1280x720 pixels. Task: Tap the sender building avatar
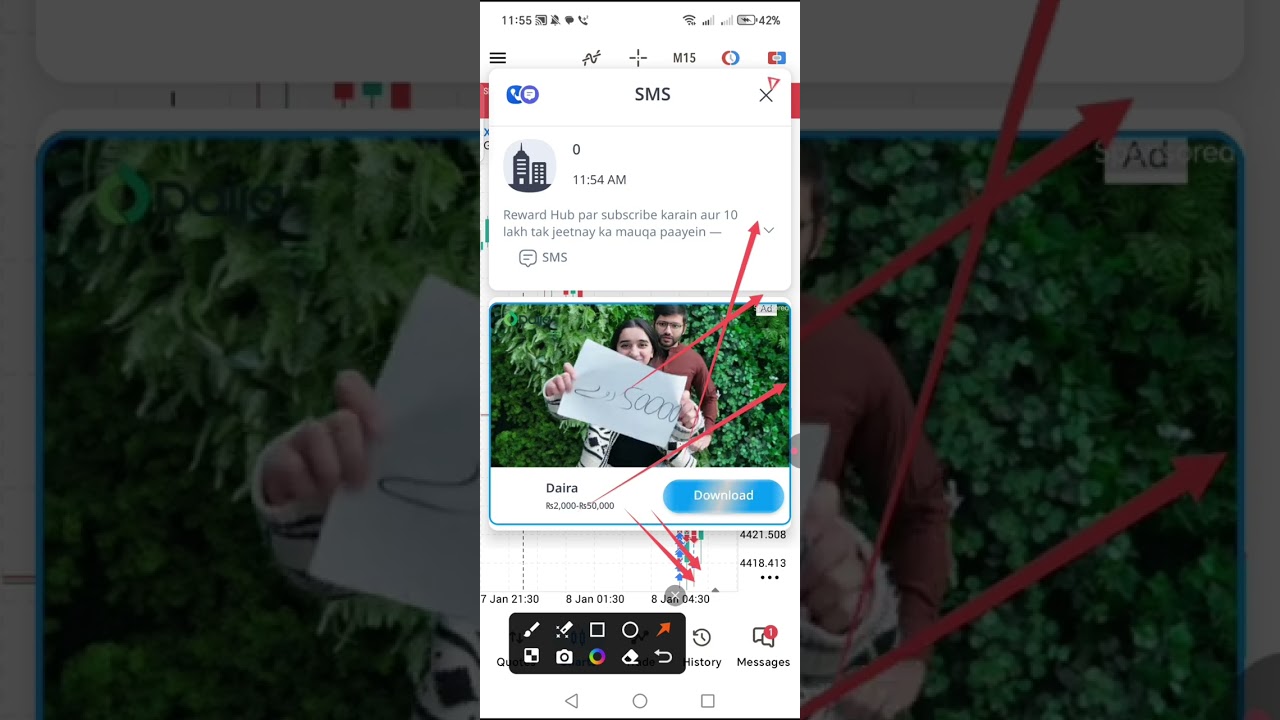coord(529,166)
